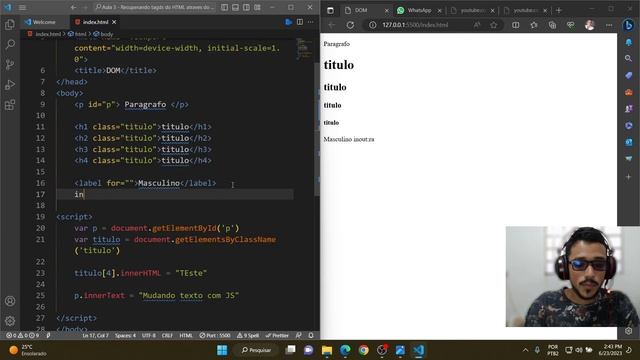Open Edge Browser essentials heart icon
640x360 pixels.
[570, 25]
